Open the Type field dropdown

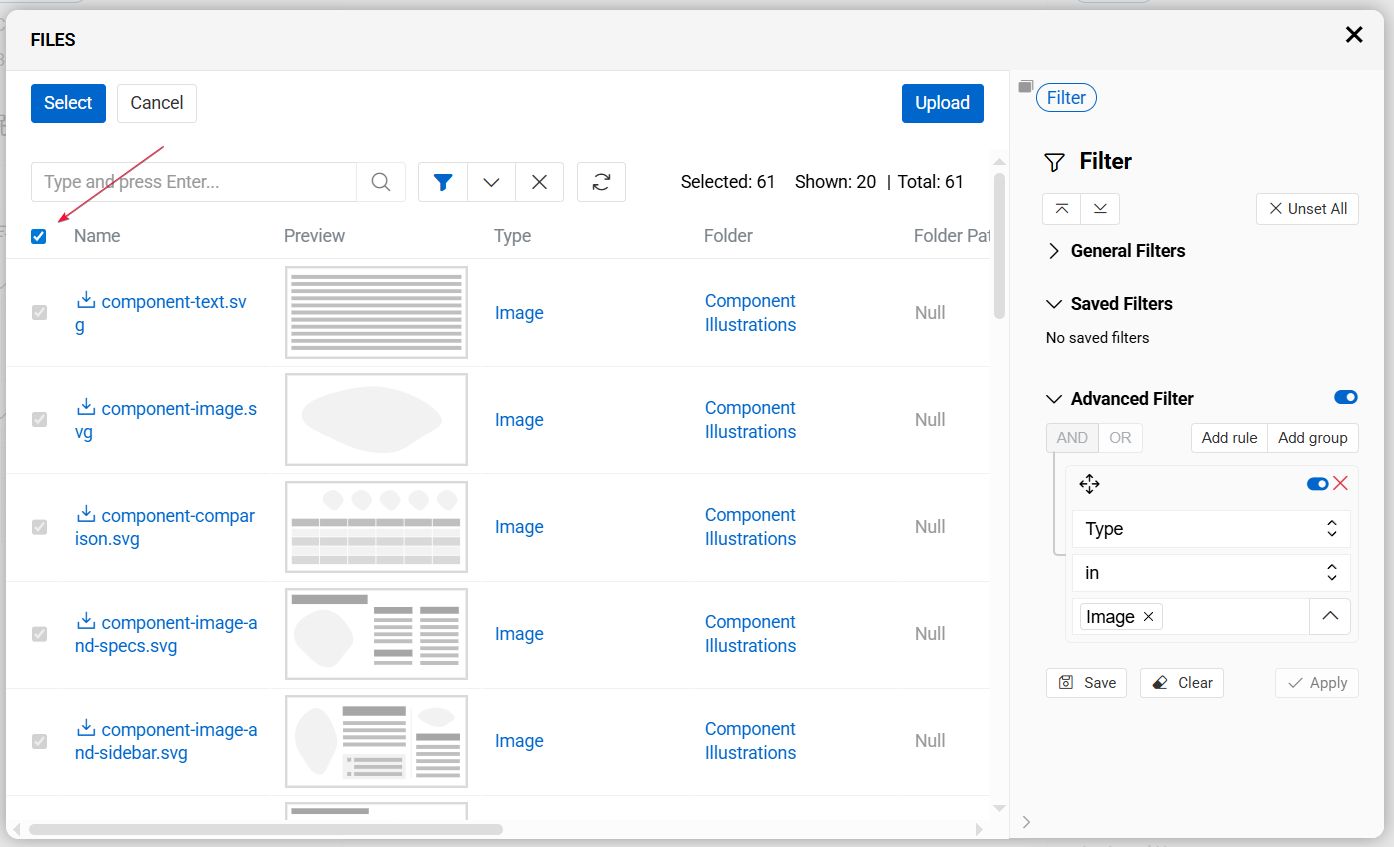[1210, 529]
